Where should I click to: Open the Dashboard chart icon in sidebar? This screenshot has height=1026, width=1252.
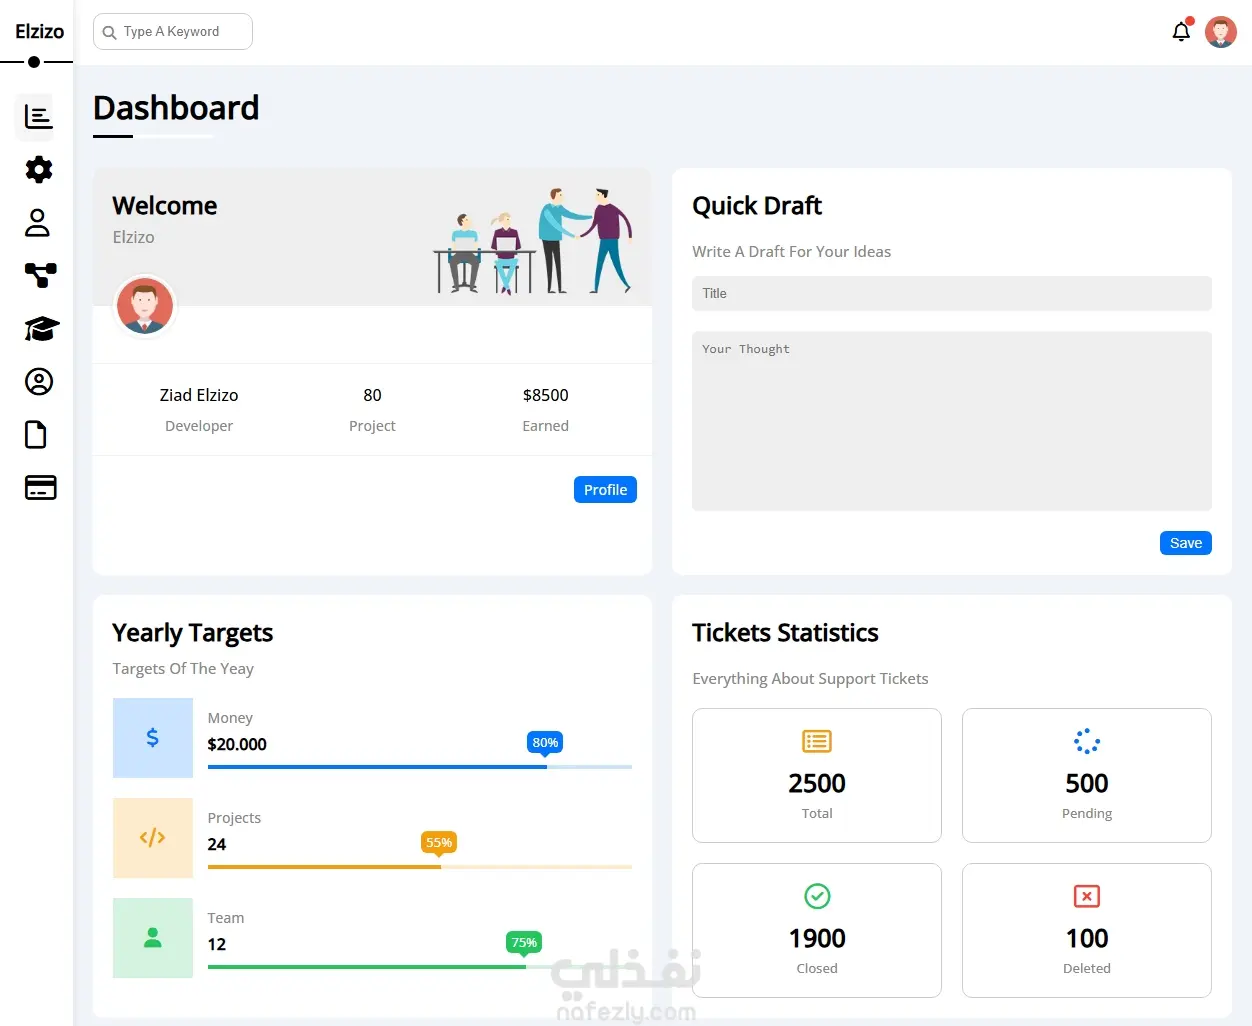click(38, 117)
